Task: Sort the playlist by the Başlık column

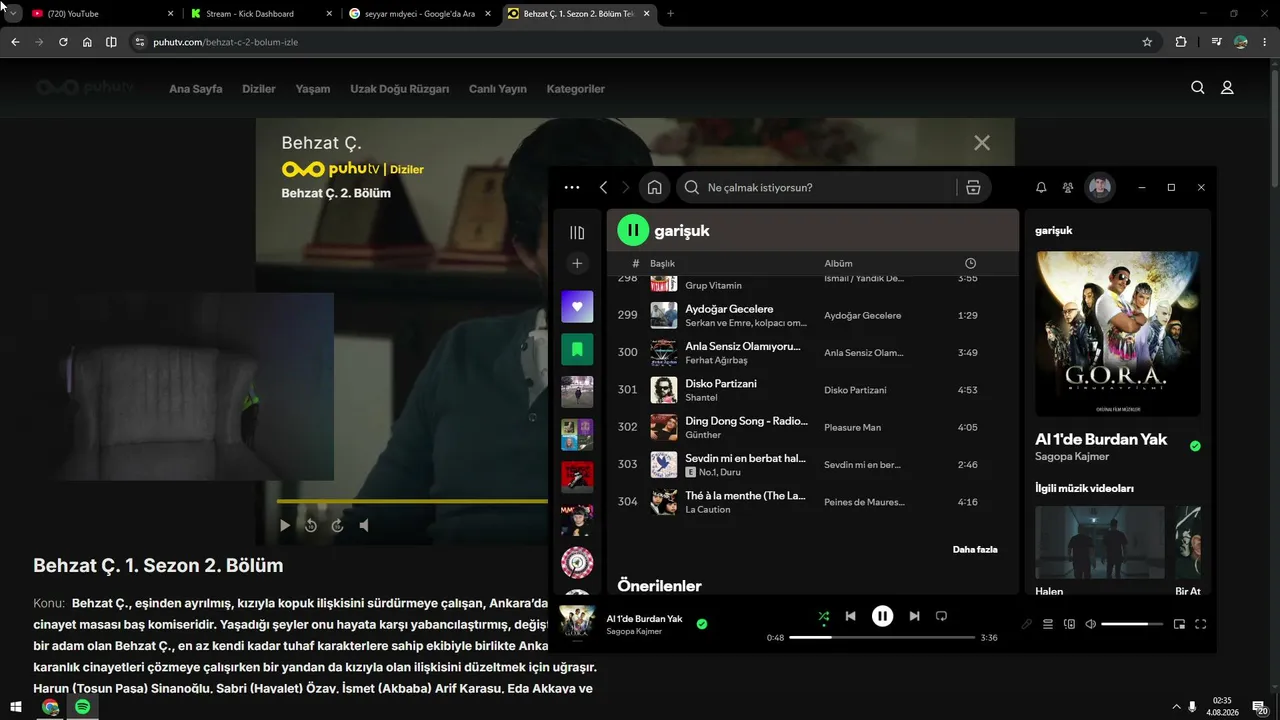Action: [x=663, y=263]
